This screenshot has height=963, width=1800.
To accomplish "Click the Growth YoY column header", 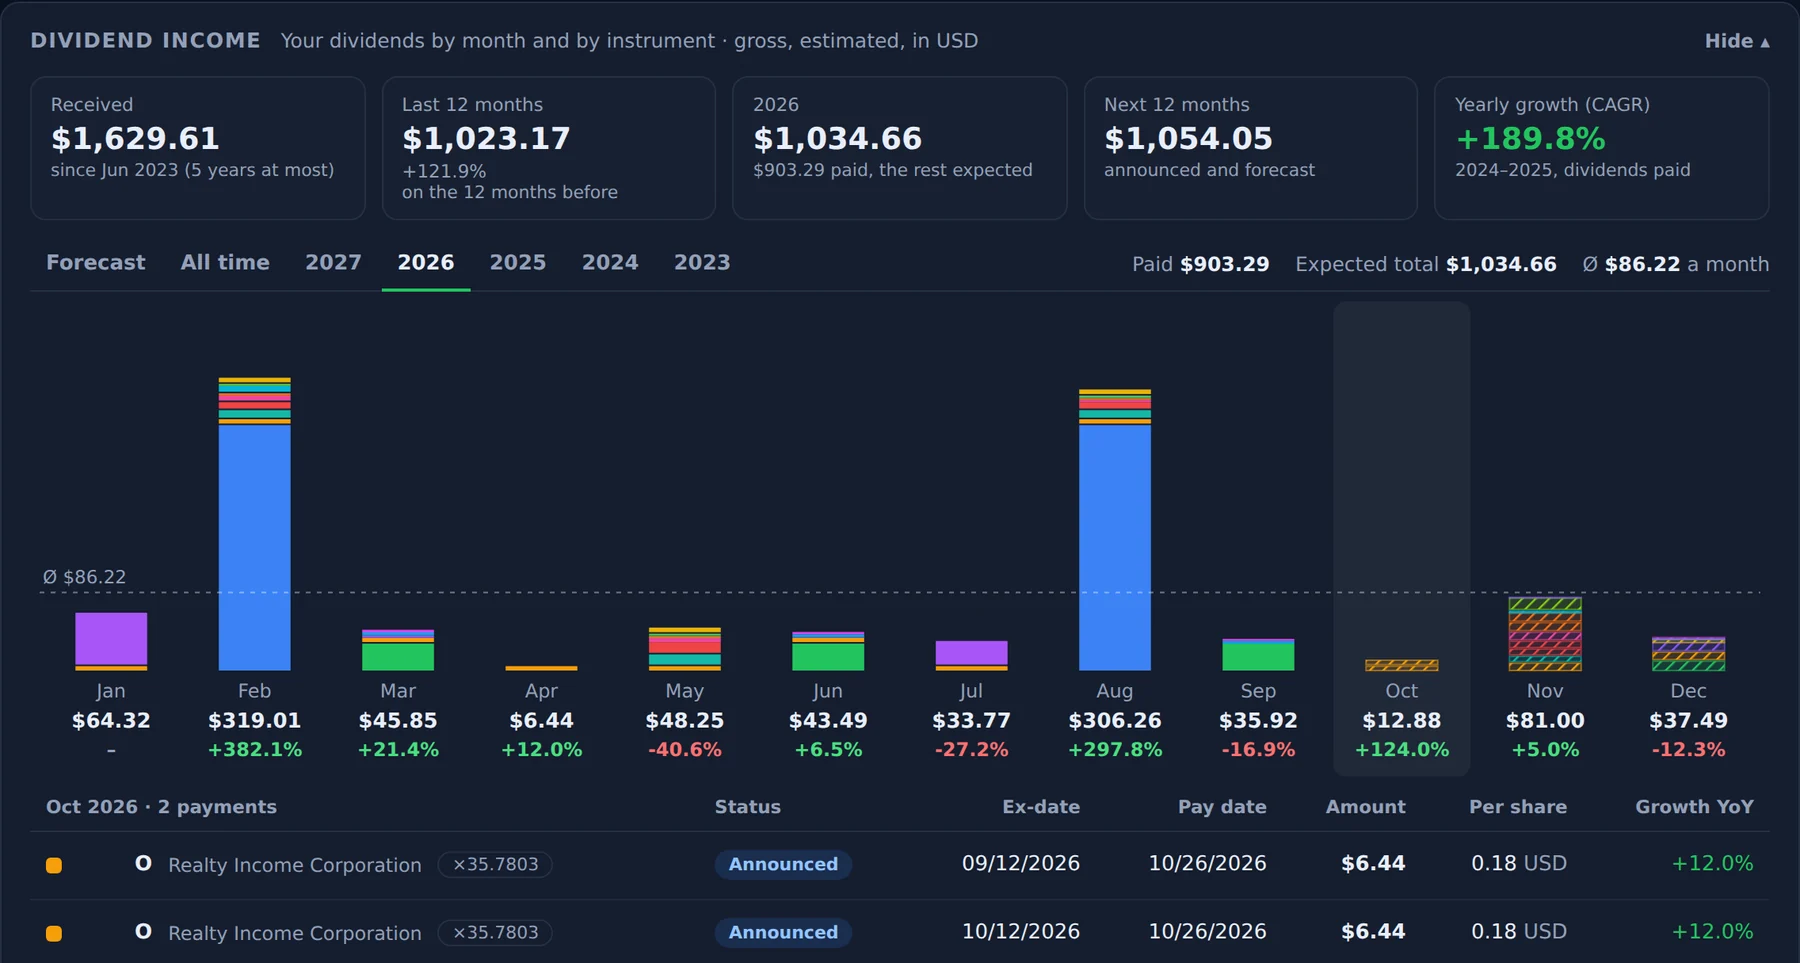I will tap(1694, 807).
